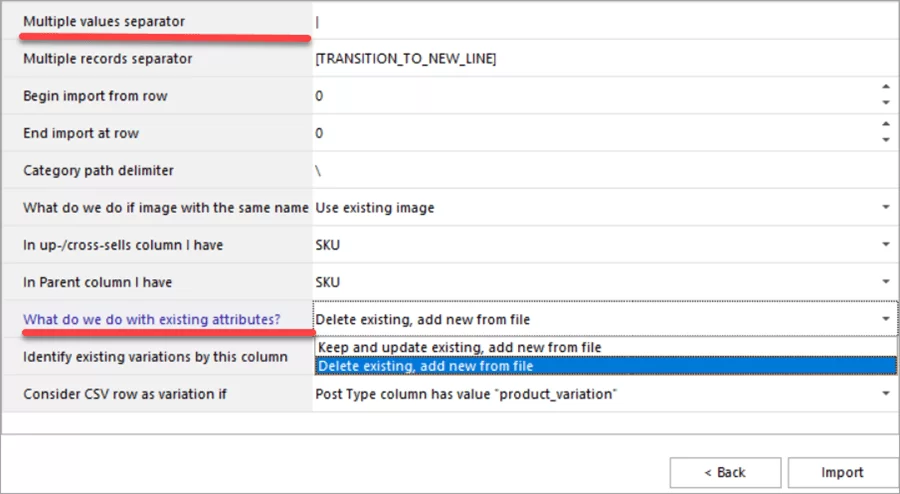The image size is (900, 494).
Task: Expand the same-name image handling dropdown
Action: [885, 207]
